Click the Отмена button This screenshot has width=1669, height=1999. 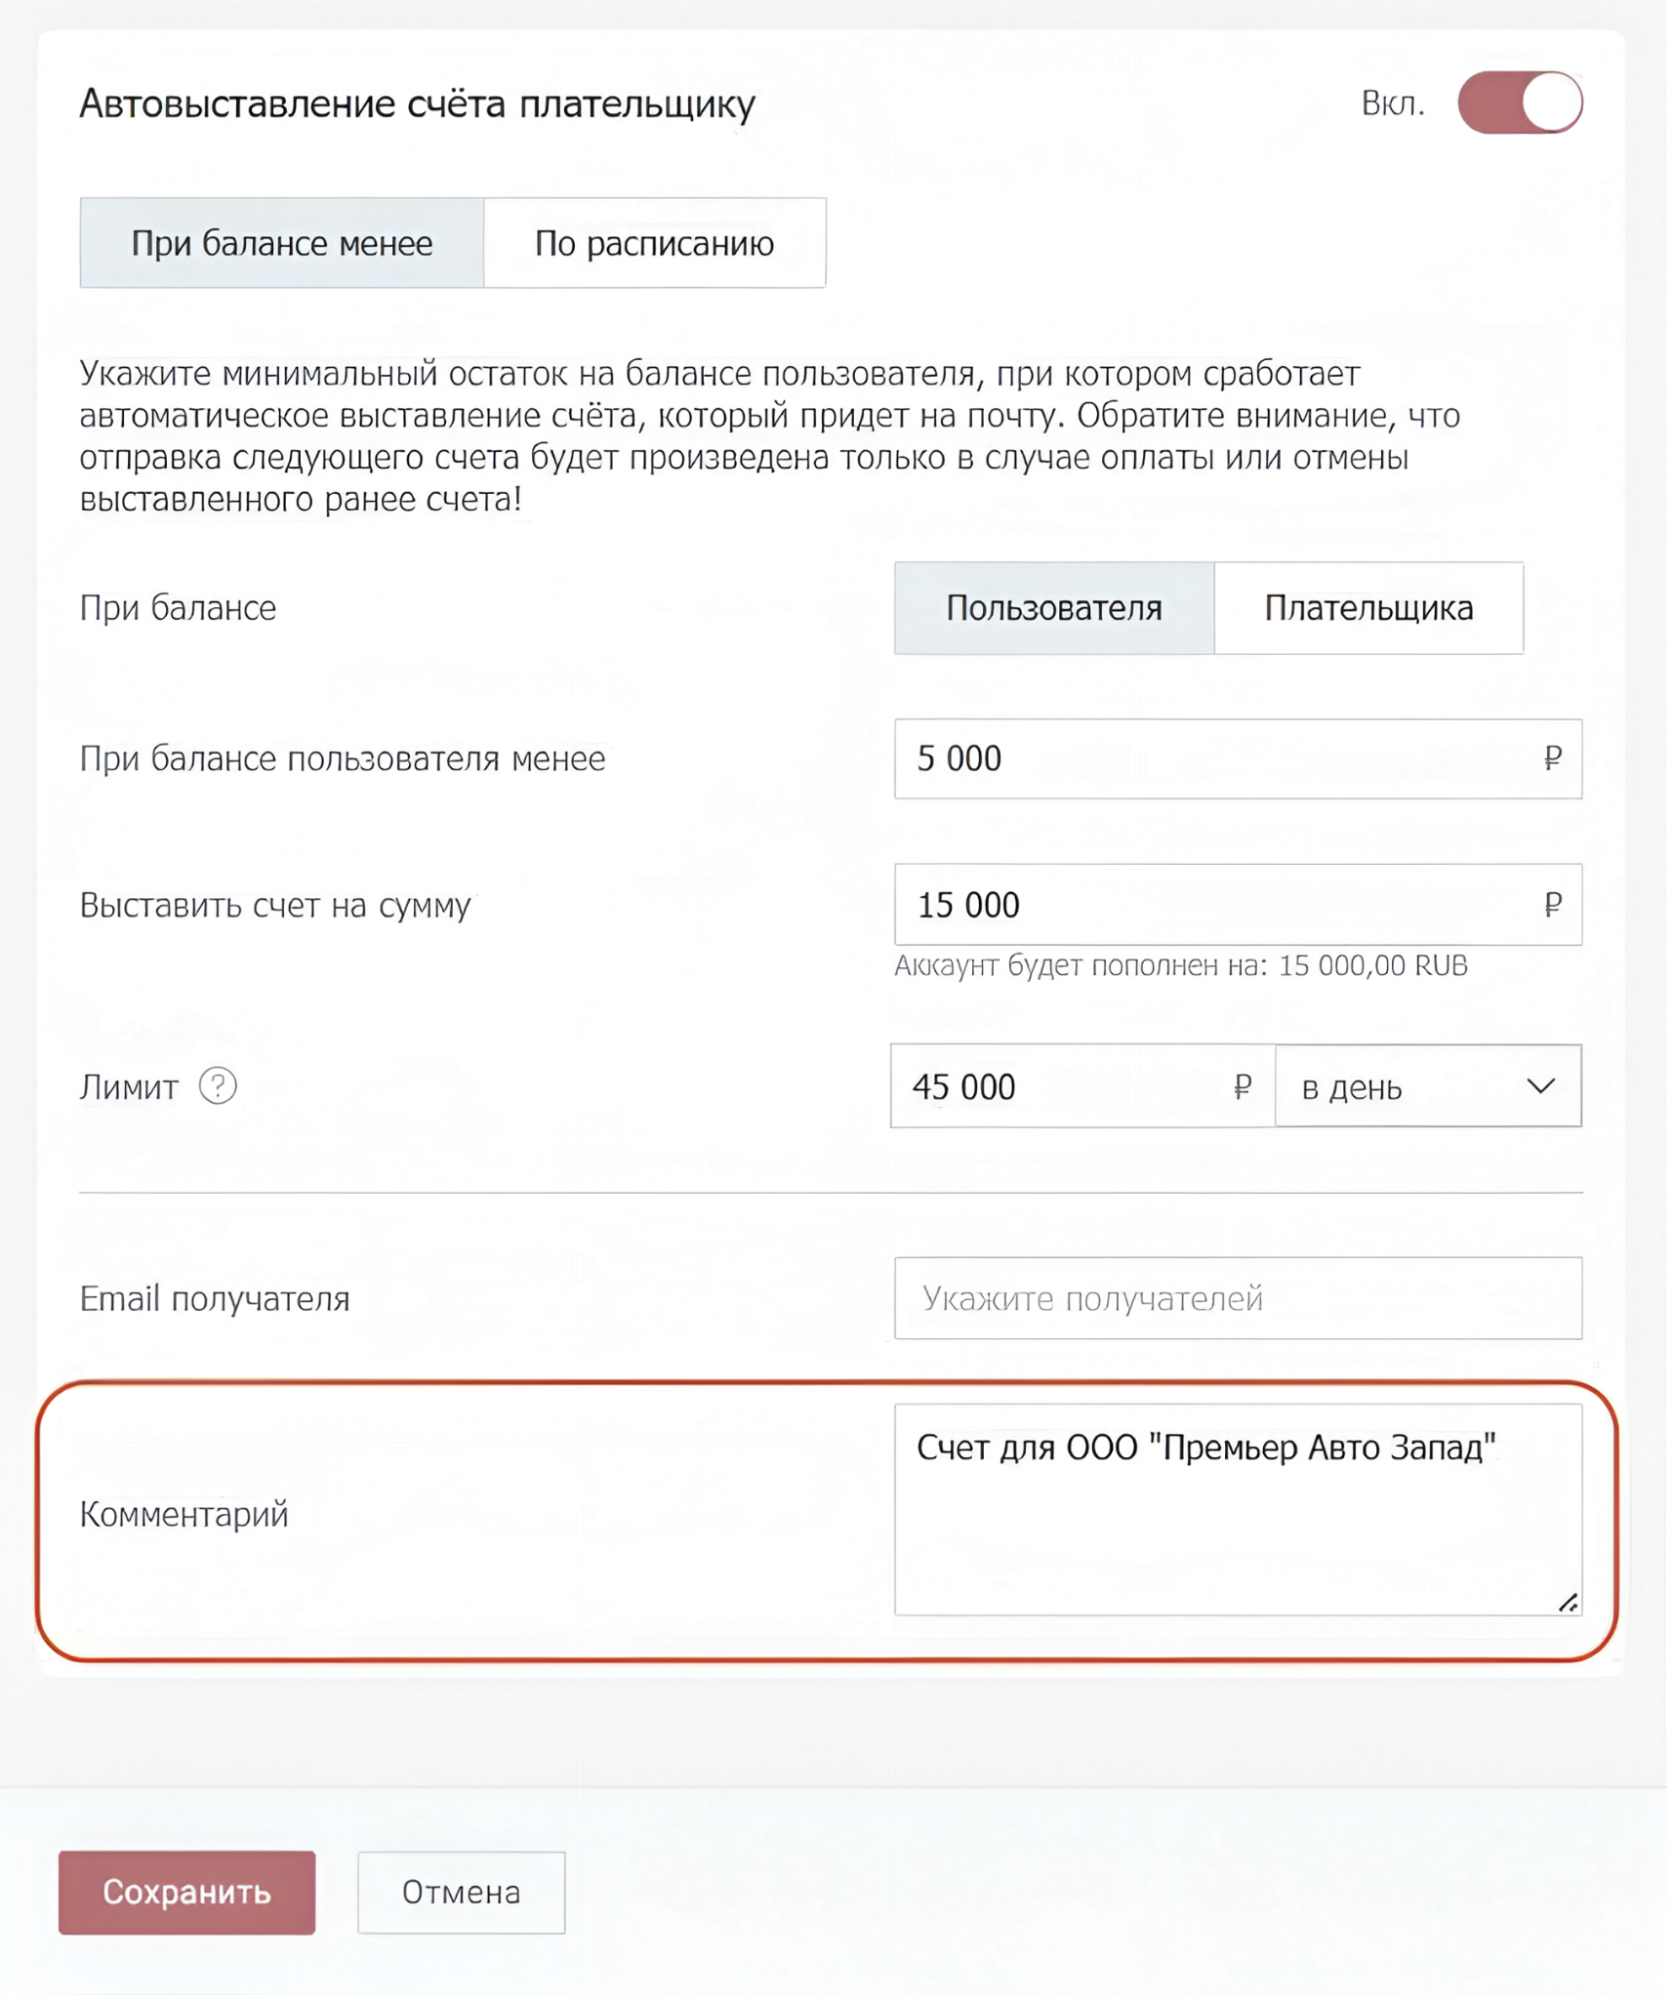pos(461,1893)
